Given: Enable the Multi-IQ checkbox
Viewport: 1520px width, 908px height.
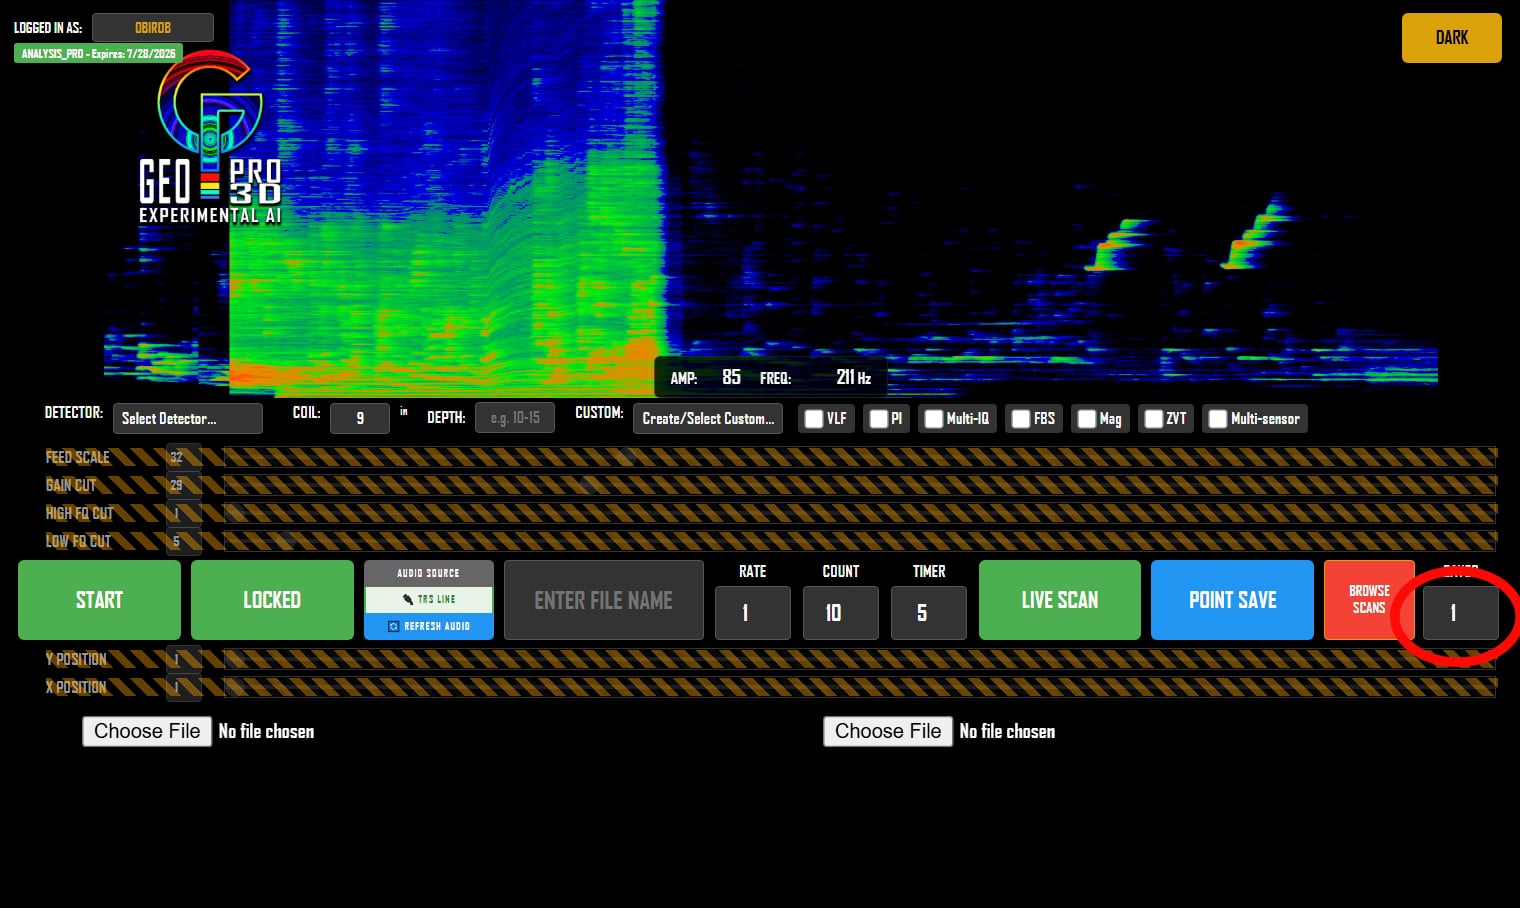Looking at the screenshot, I should 933,419.
